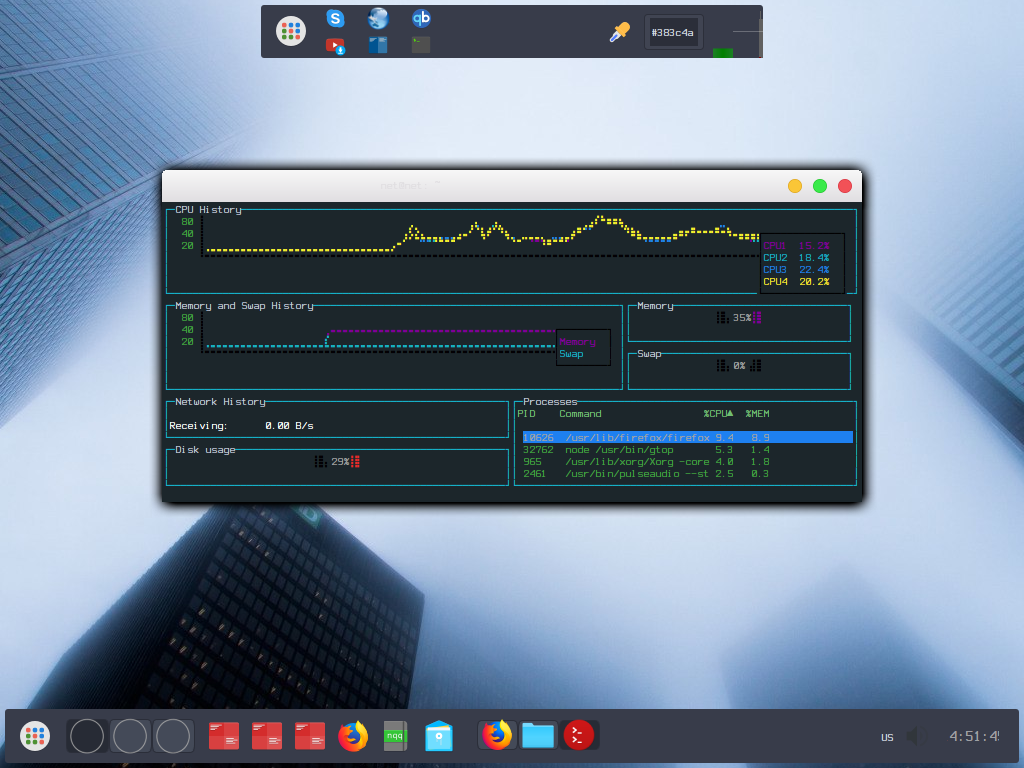Viewport: 1024px width, 768px height.
Task: Click the Network History panel title
Action: (220, 402)
